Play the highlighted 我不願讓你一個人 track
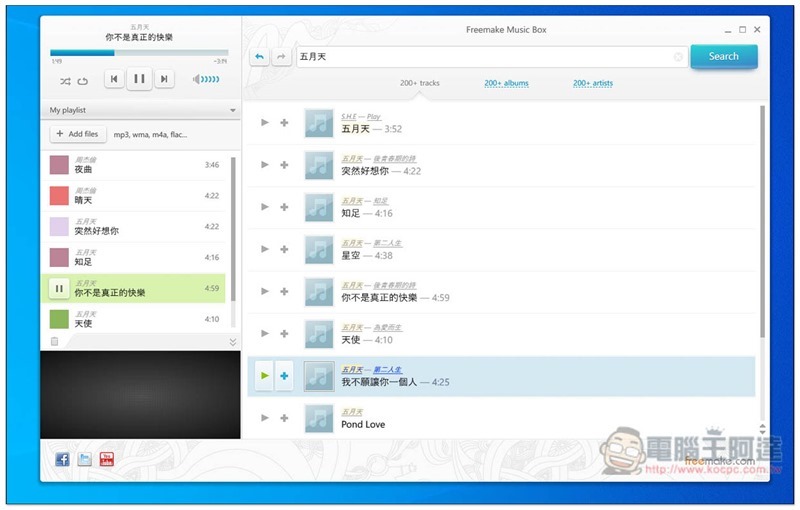 (x=264, y=376)
